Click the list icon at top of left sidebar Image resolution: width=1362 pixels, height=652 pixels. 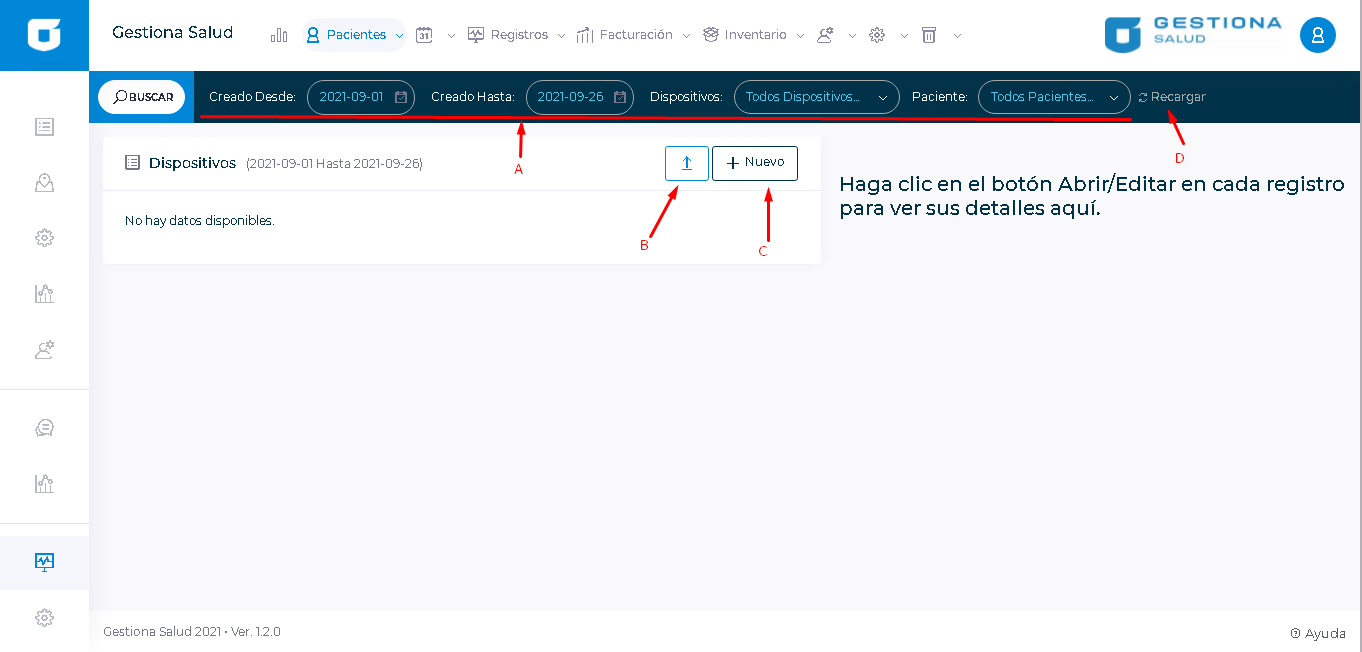[x=44, y=127]
